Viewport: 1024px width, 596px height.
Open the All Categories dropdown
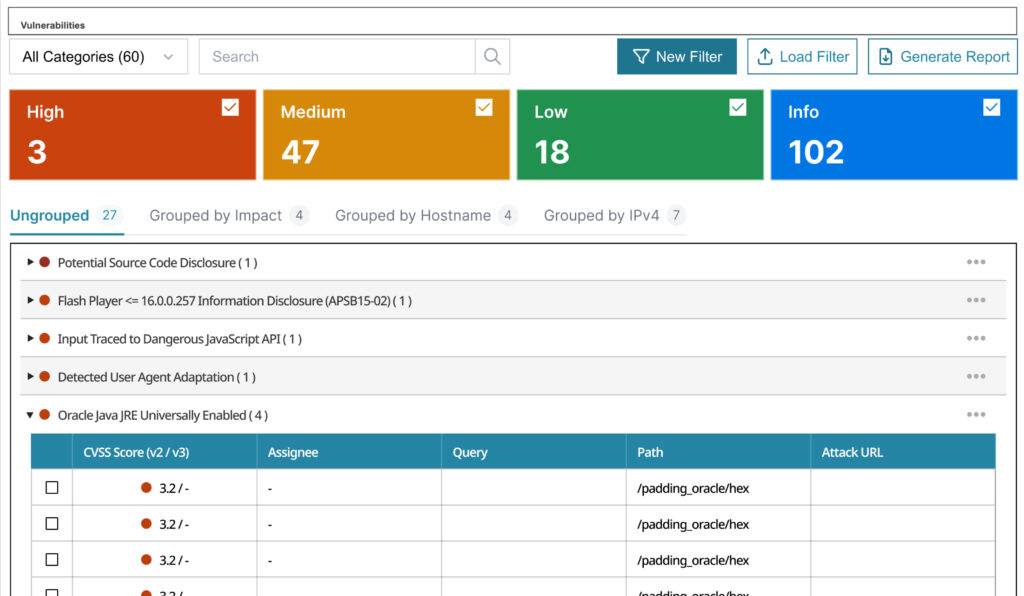point(97,57)
